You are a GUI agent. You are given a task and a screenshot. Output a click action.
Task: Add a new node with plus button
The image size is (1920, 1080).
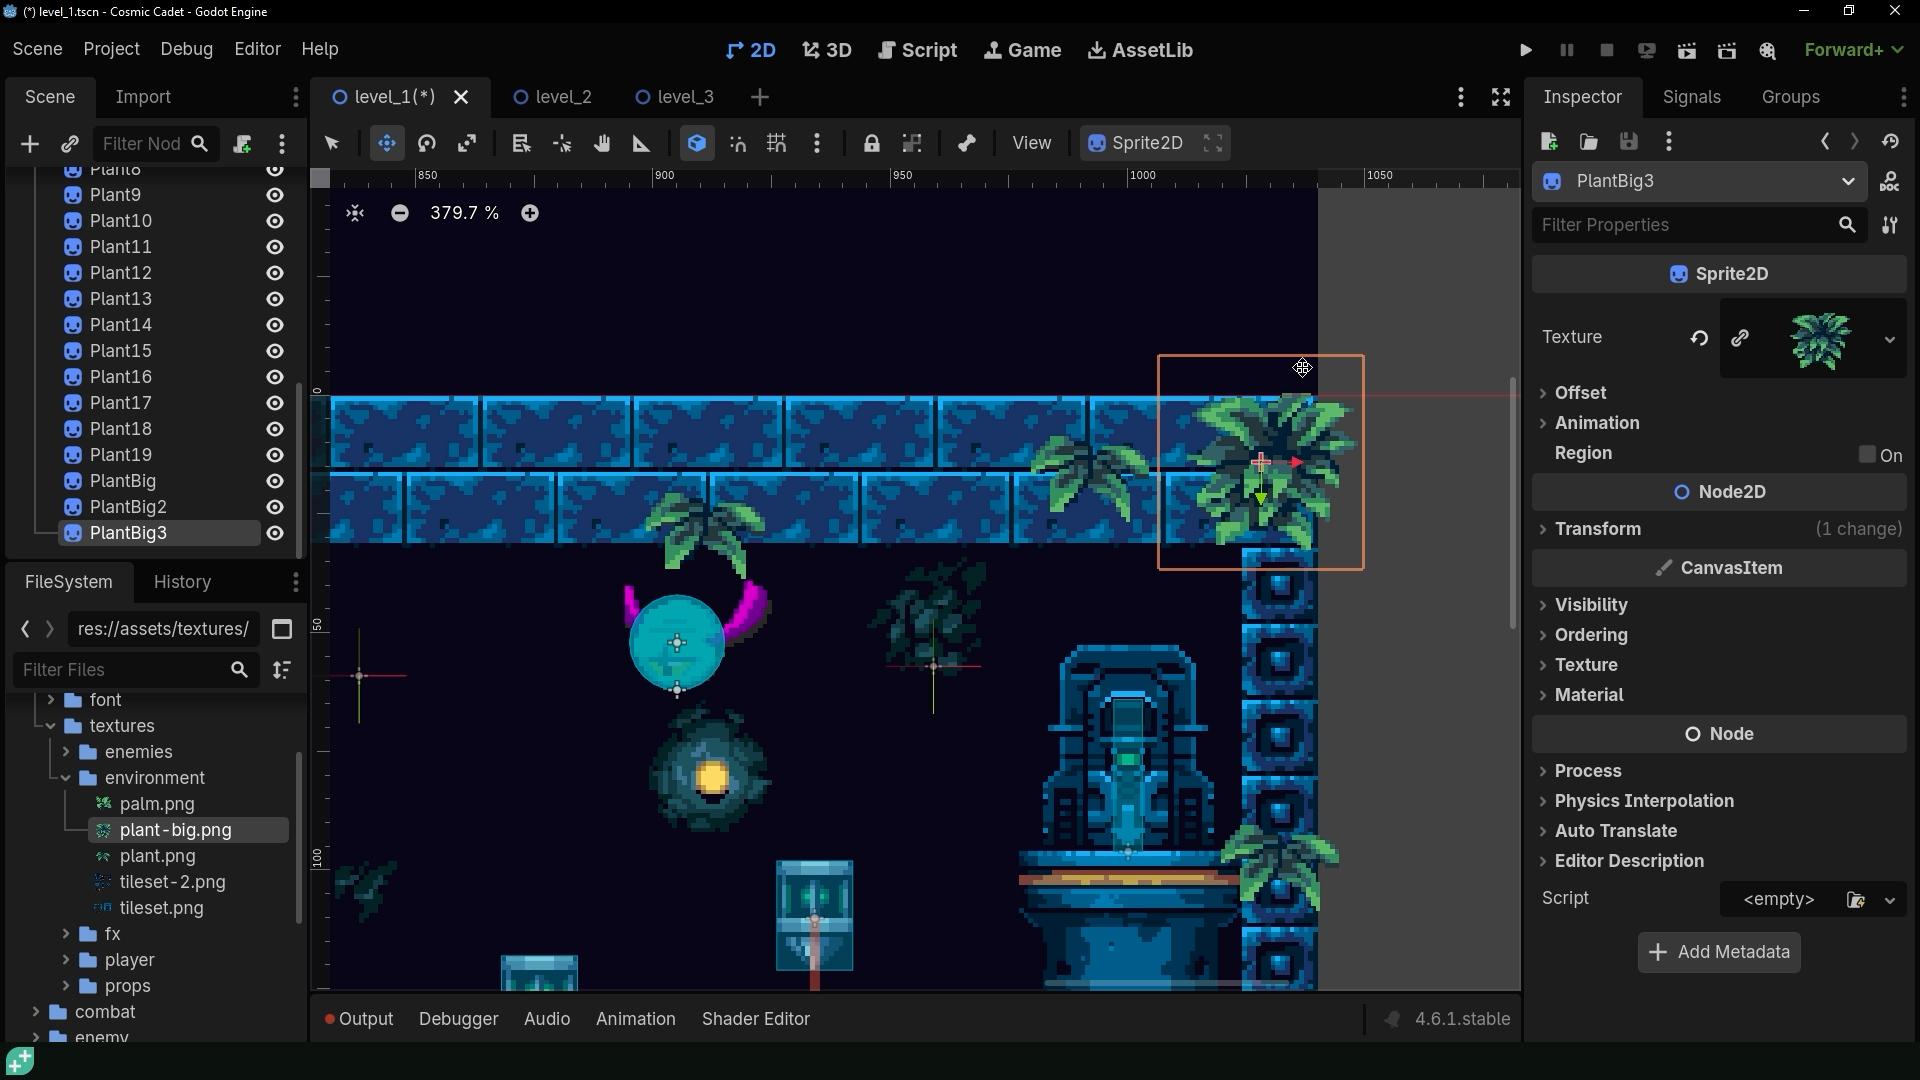[29, 145]
